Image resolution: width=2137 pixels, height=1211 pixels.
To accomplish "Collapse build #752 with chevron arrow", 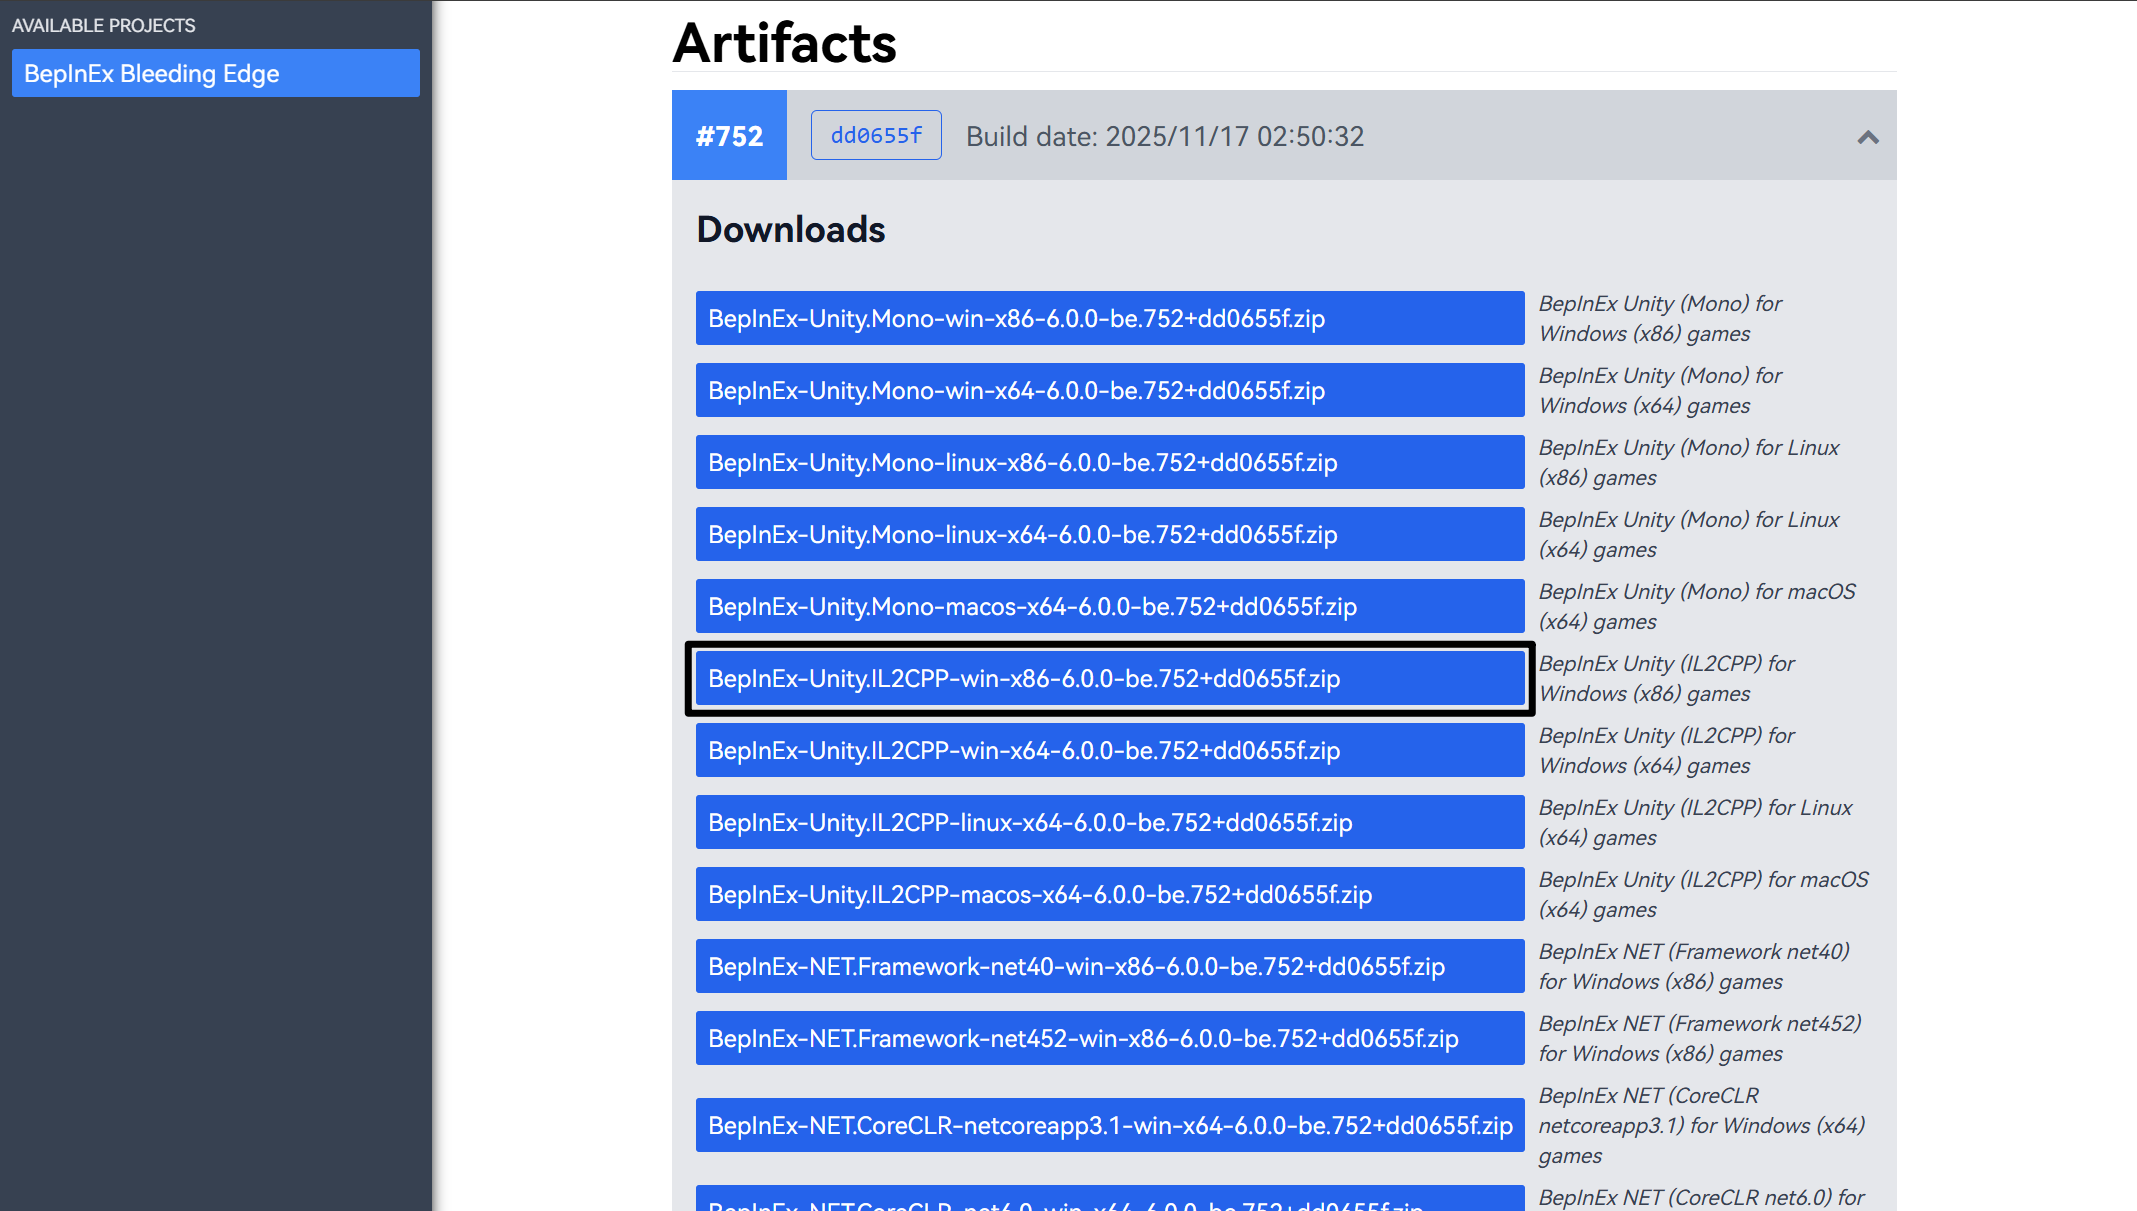I will (x=1867, y=137).
